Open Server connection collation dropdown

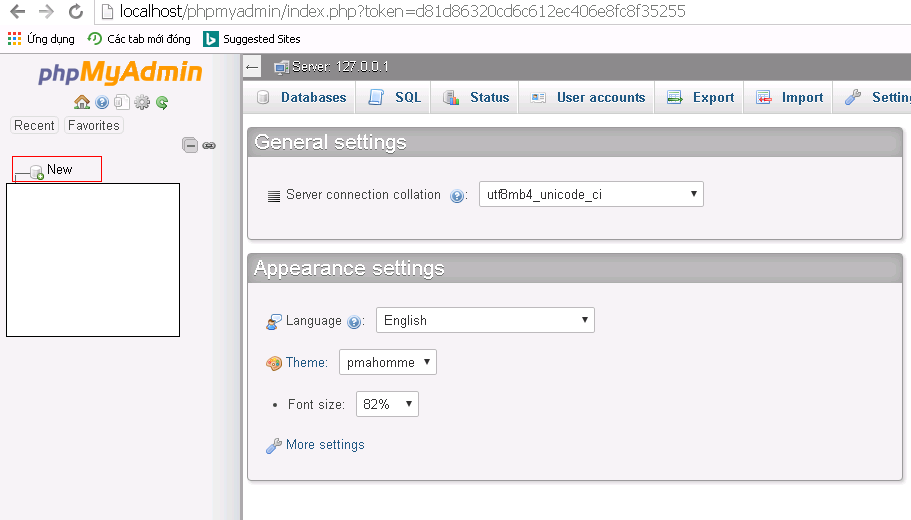tap(590, 194)
